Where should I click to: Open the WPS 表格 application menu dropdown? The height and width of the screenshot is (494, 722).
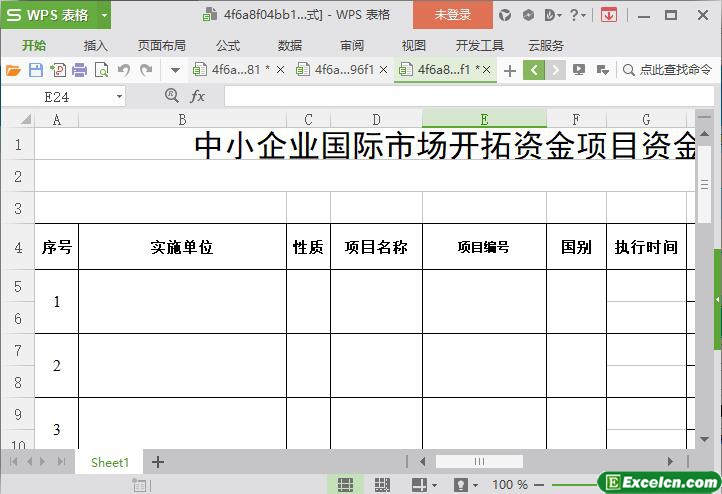[x=104, y=15]
